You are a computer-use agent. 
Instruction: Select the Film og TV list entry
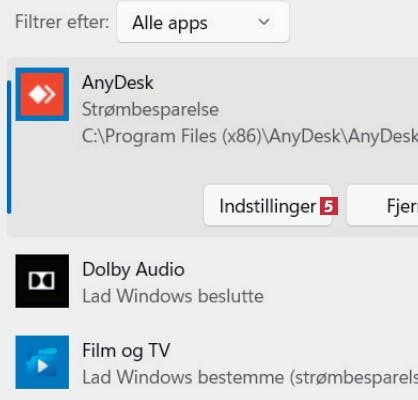(x=212, y=362)
